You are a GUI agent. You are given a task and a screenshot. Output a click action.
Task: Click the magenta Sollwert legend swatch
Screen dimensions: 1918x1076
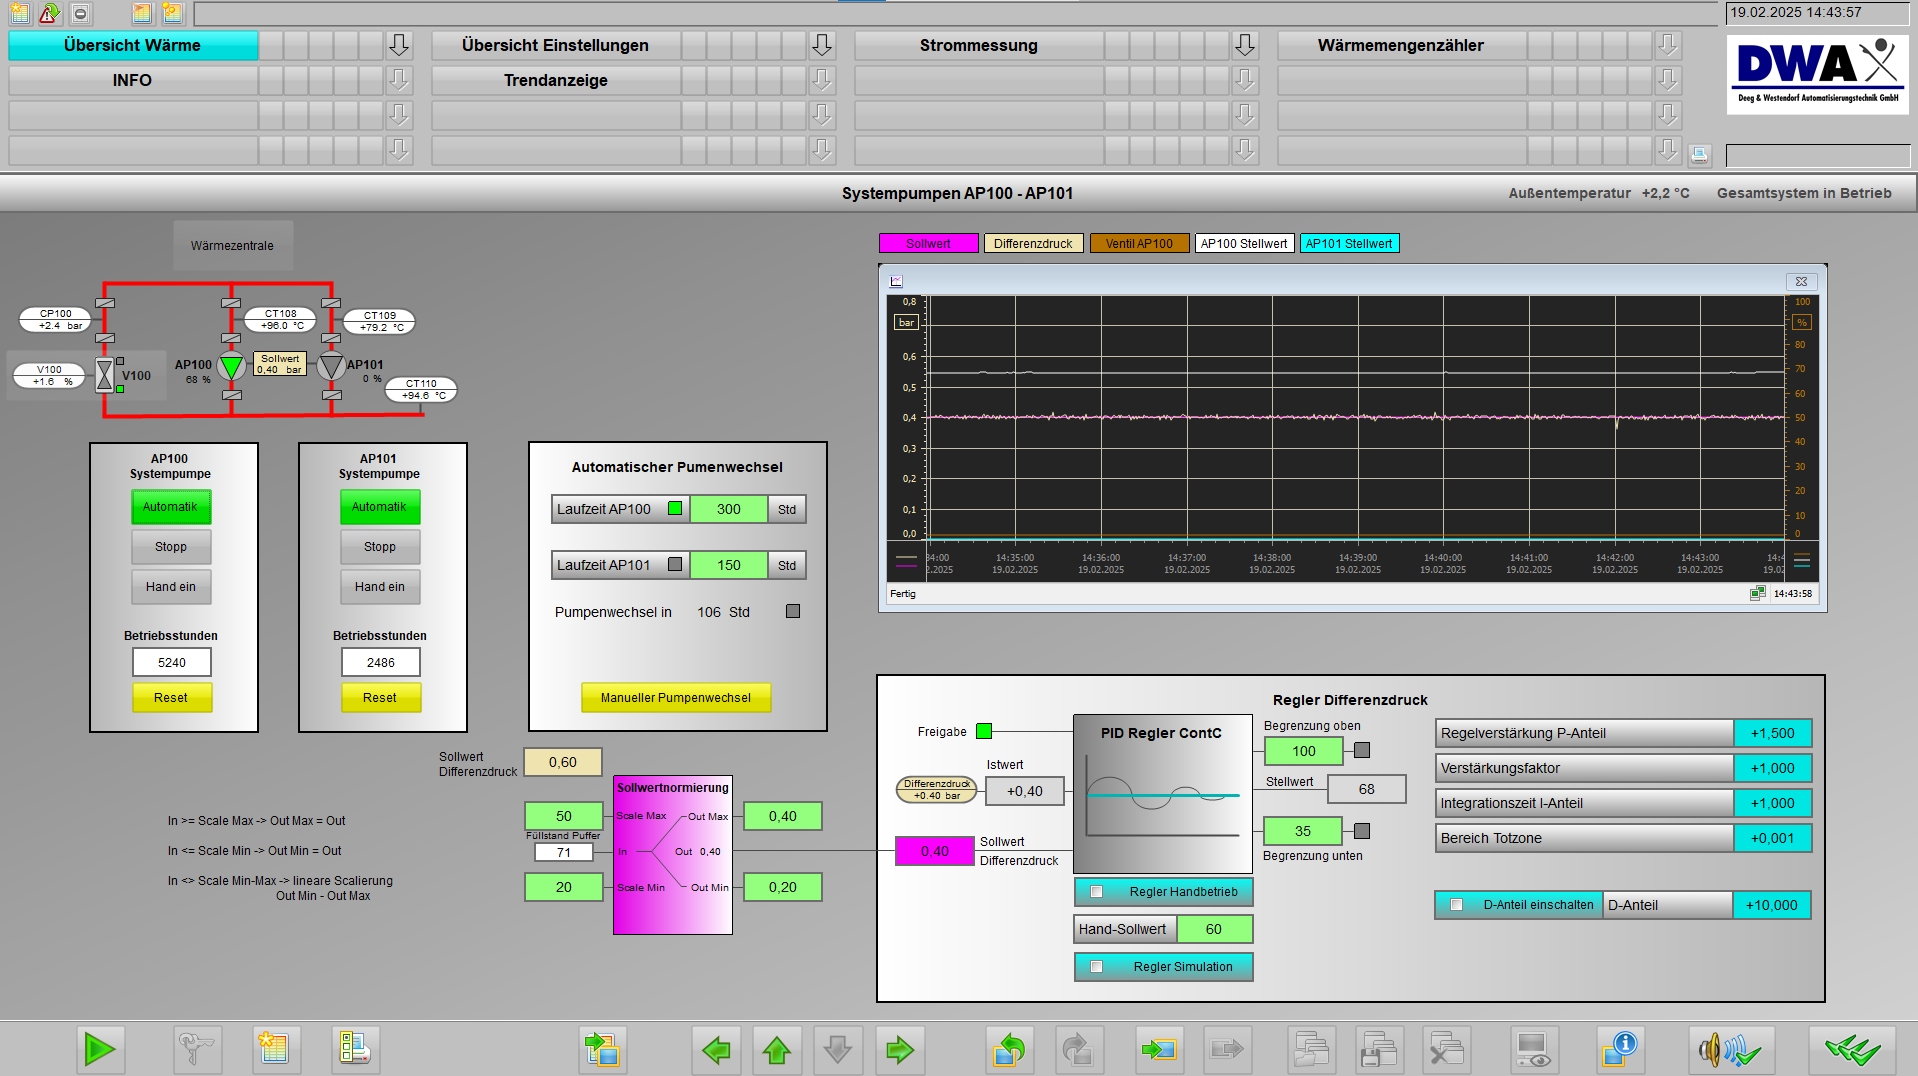tap(928, 243)
